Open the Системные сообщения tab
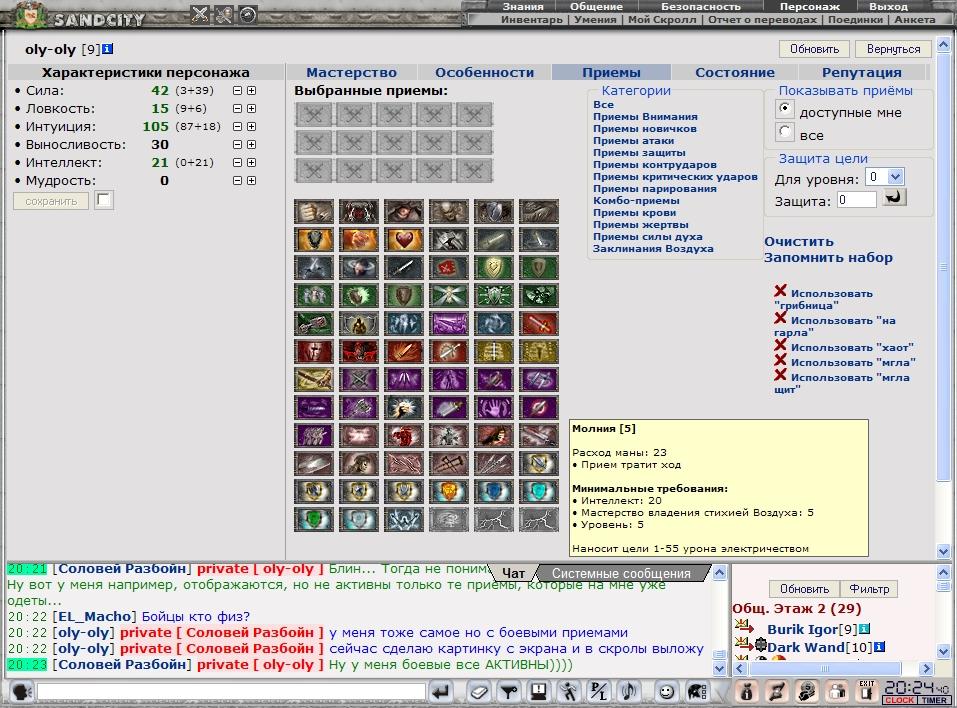 pos(621,573)
